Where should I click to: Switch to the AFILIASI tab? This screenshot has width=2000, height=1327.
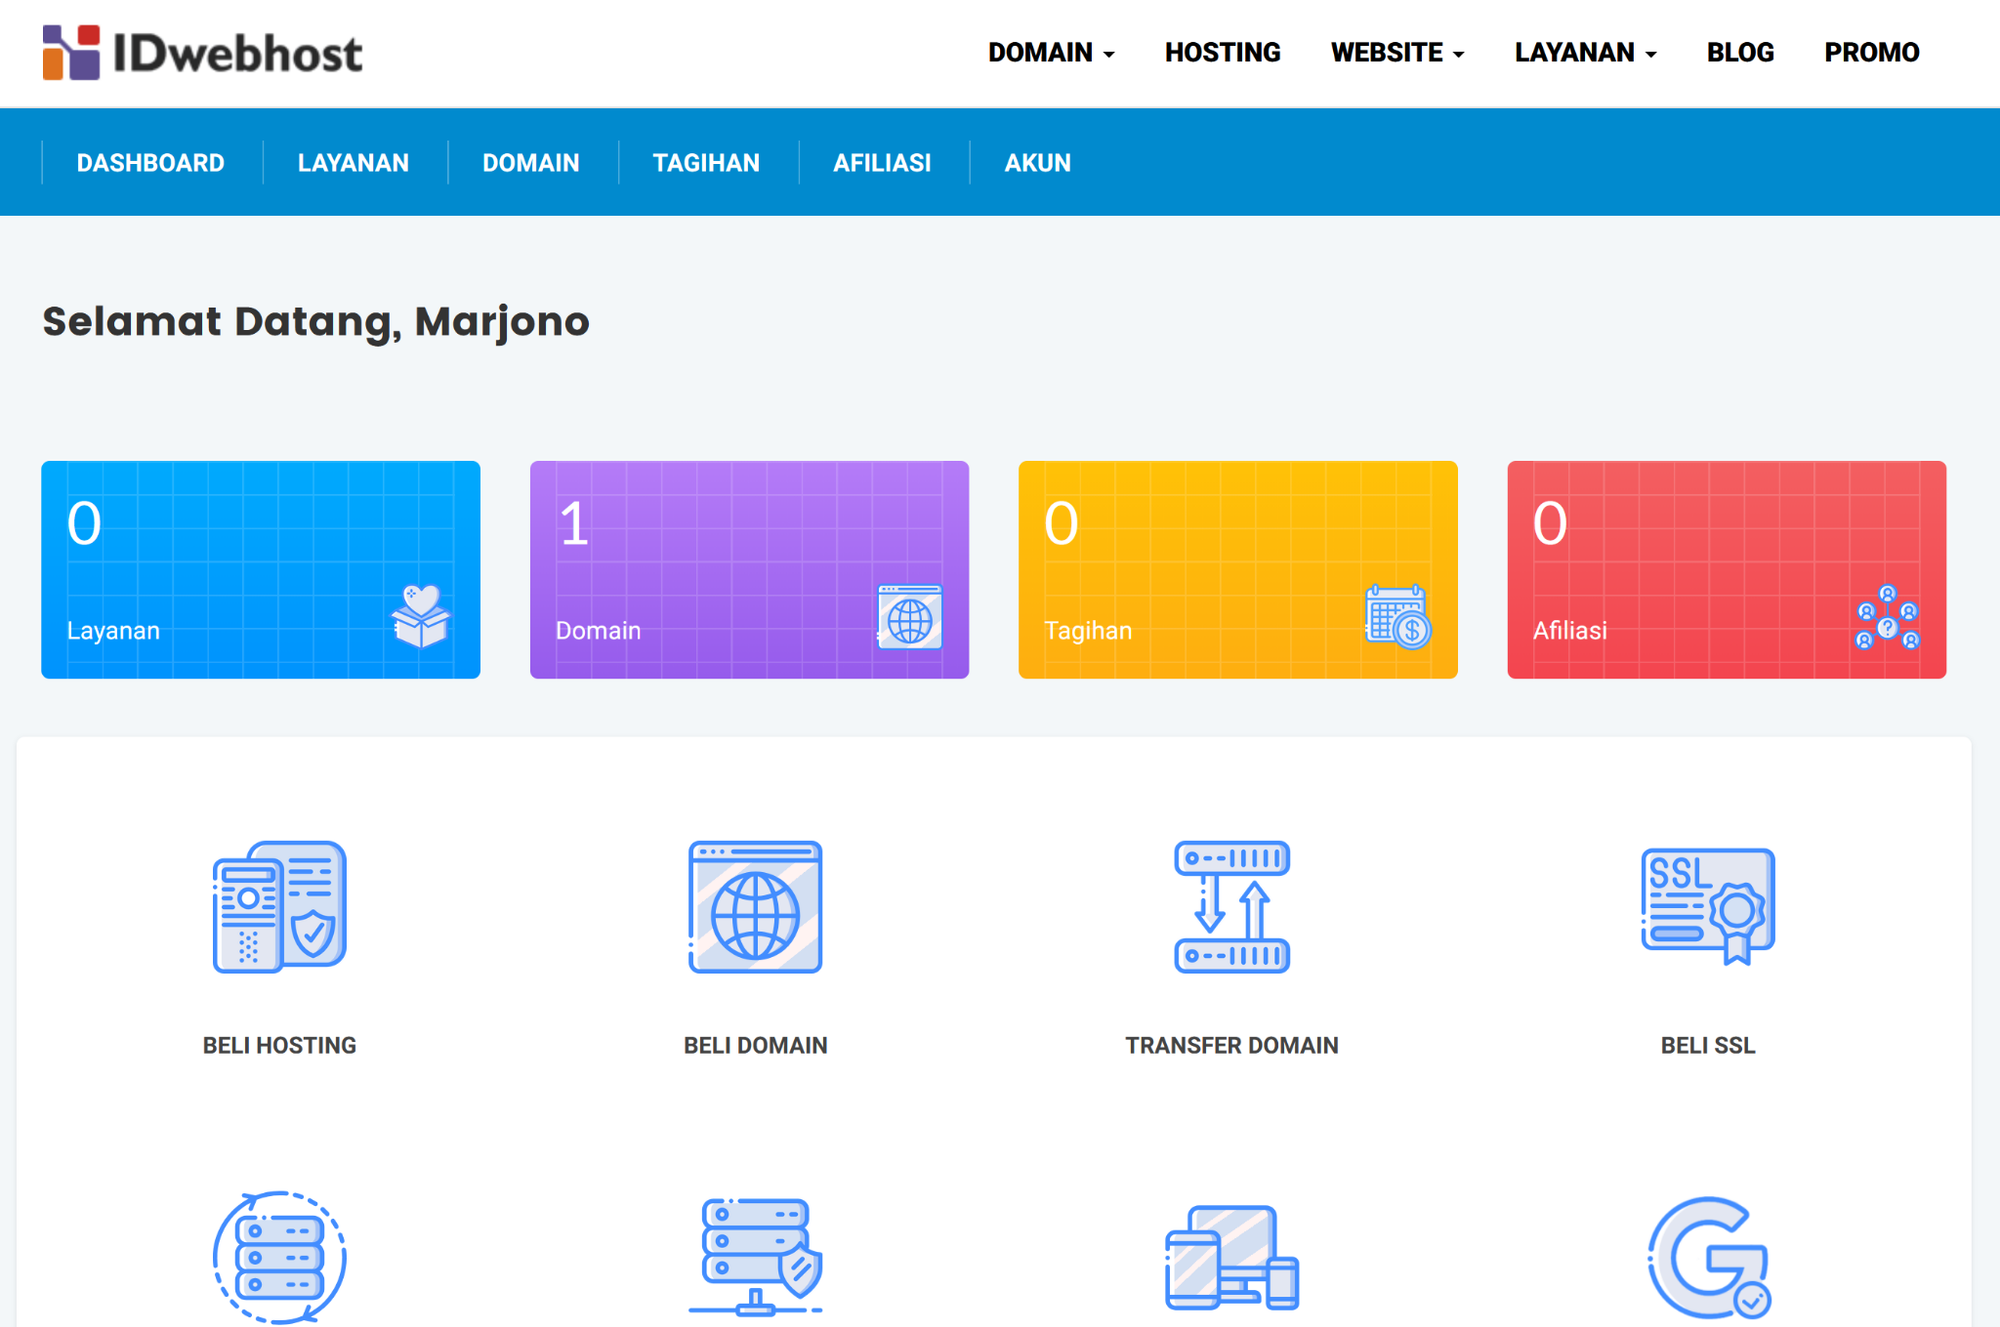(x=882, y=163)
